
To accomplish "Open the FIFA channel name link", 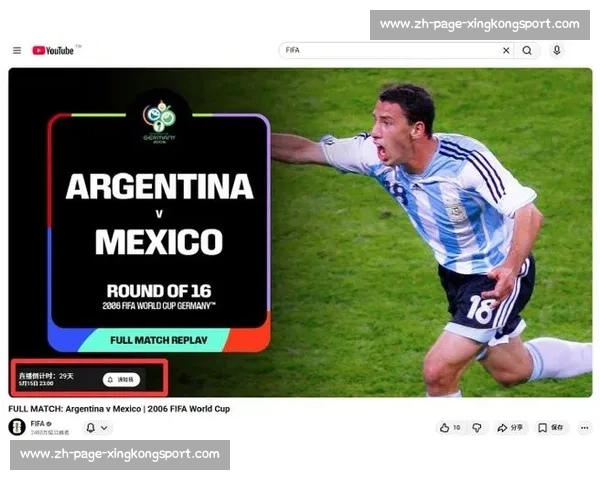I will [38, 423].
